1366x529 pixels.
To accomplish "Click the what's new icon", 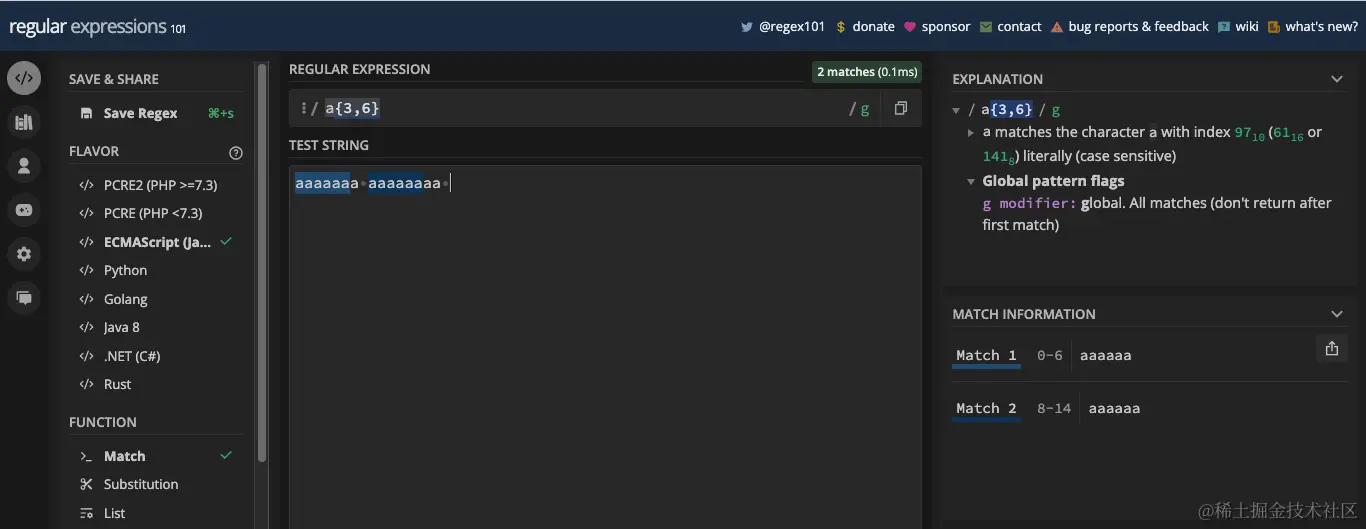I will (1274, 27).
